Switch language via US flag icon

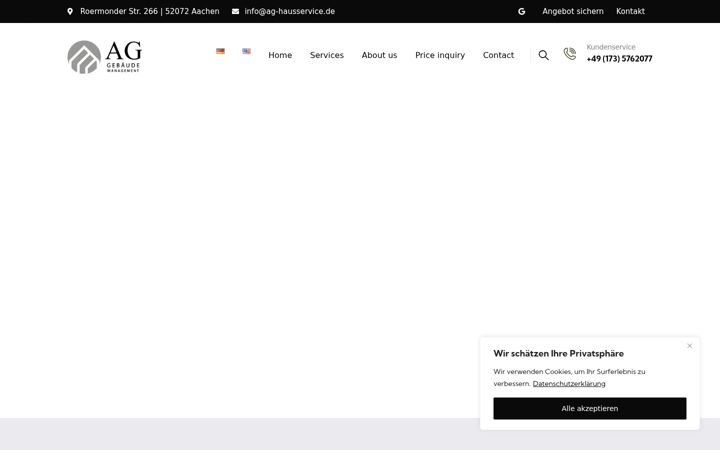pyautogui.click(x=247, y=51)
